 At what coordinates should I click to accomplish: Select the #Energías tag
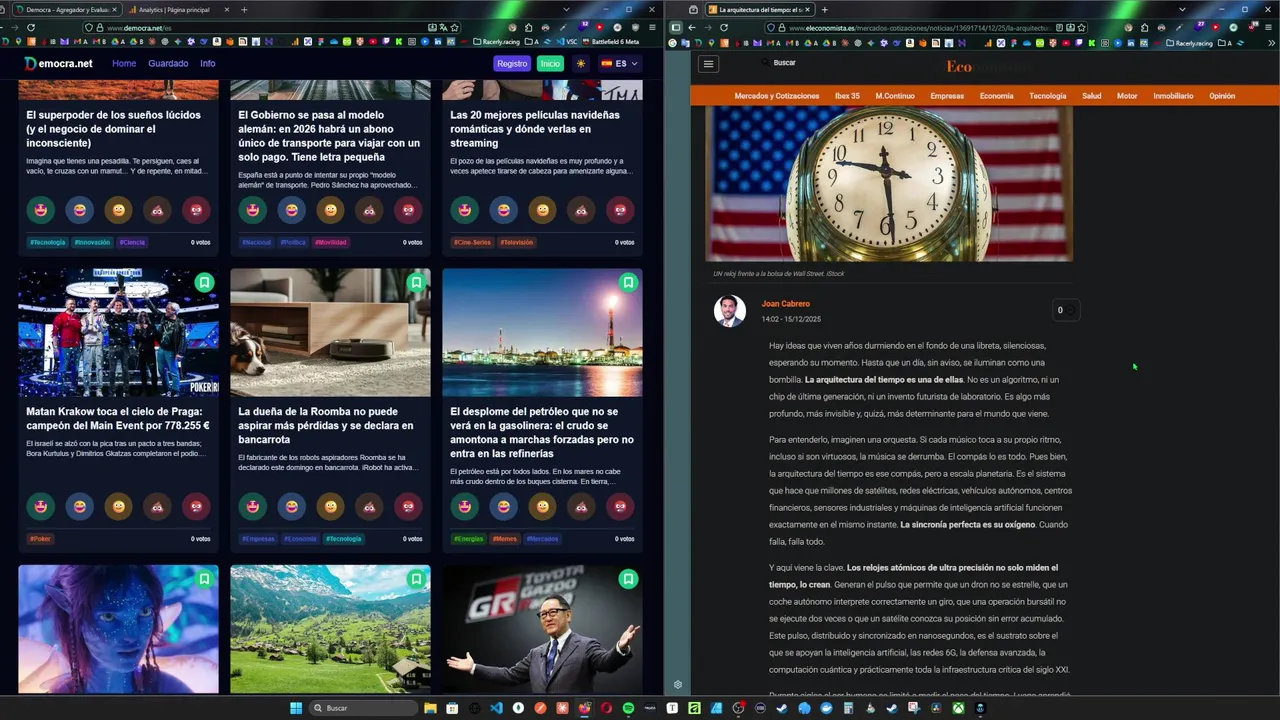(x=469, y=539)
